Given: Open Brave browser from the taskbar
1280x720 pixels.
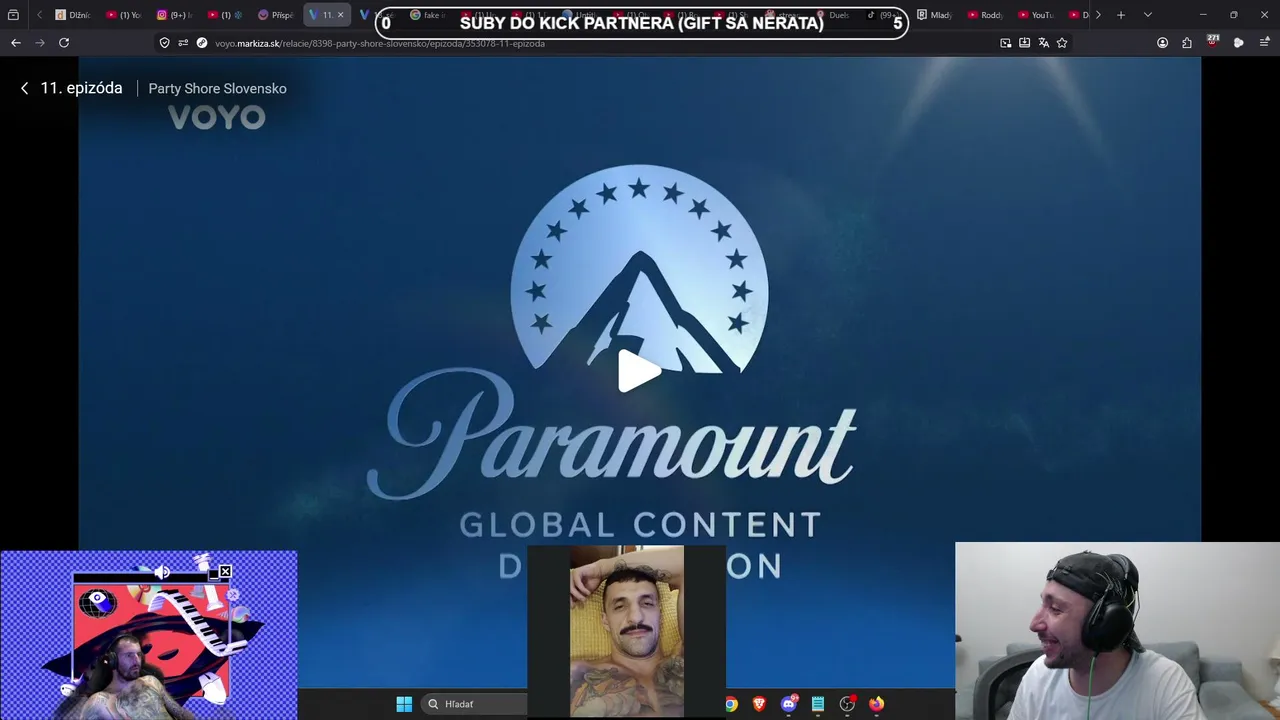Looking at the screenshot, I should pyautogui.click(x=759, y=704).
